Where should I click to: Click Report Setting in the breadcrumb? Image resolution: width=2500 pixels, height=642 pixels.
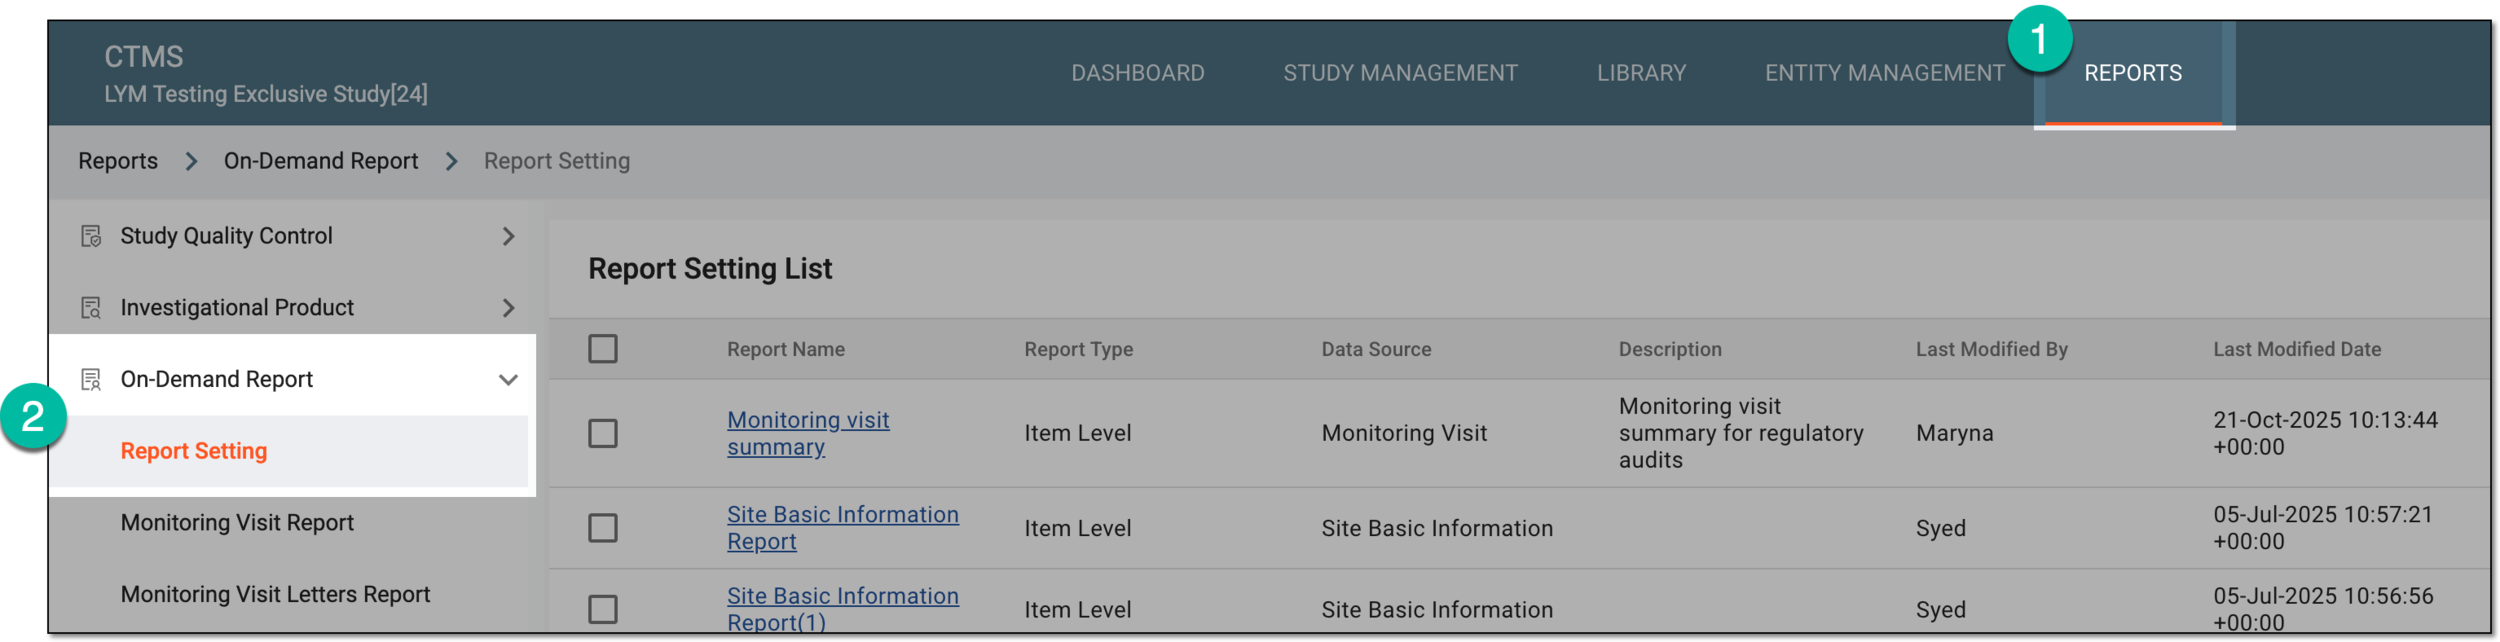(x=557, y=161)
